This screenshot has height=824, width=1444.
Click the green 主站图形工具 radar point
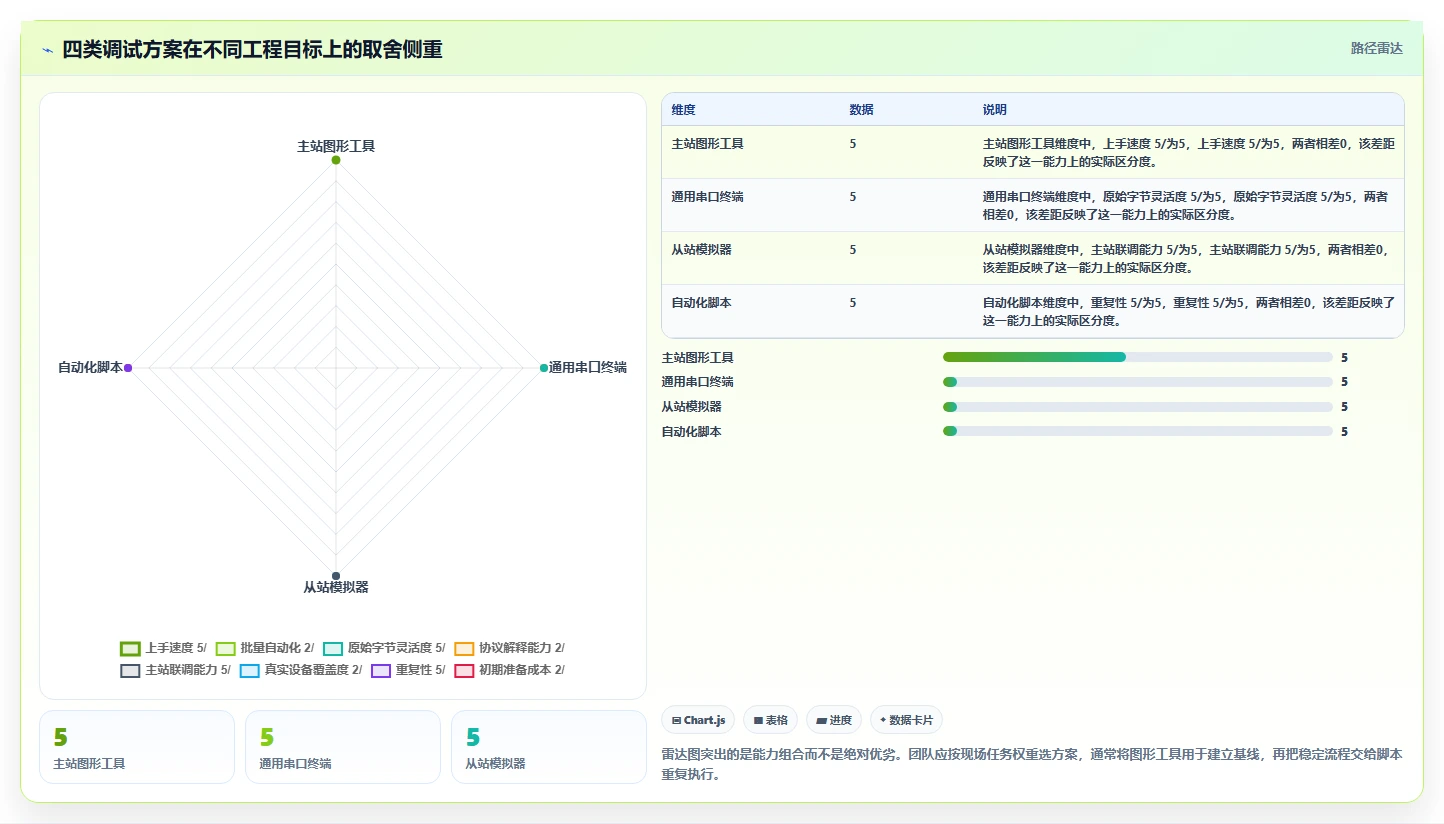tap(336, 160)
